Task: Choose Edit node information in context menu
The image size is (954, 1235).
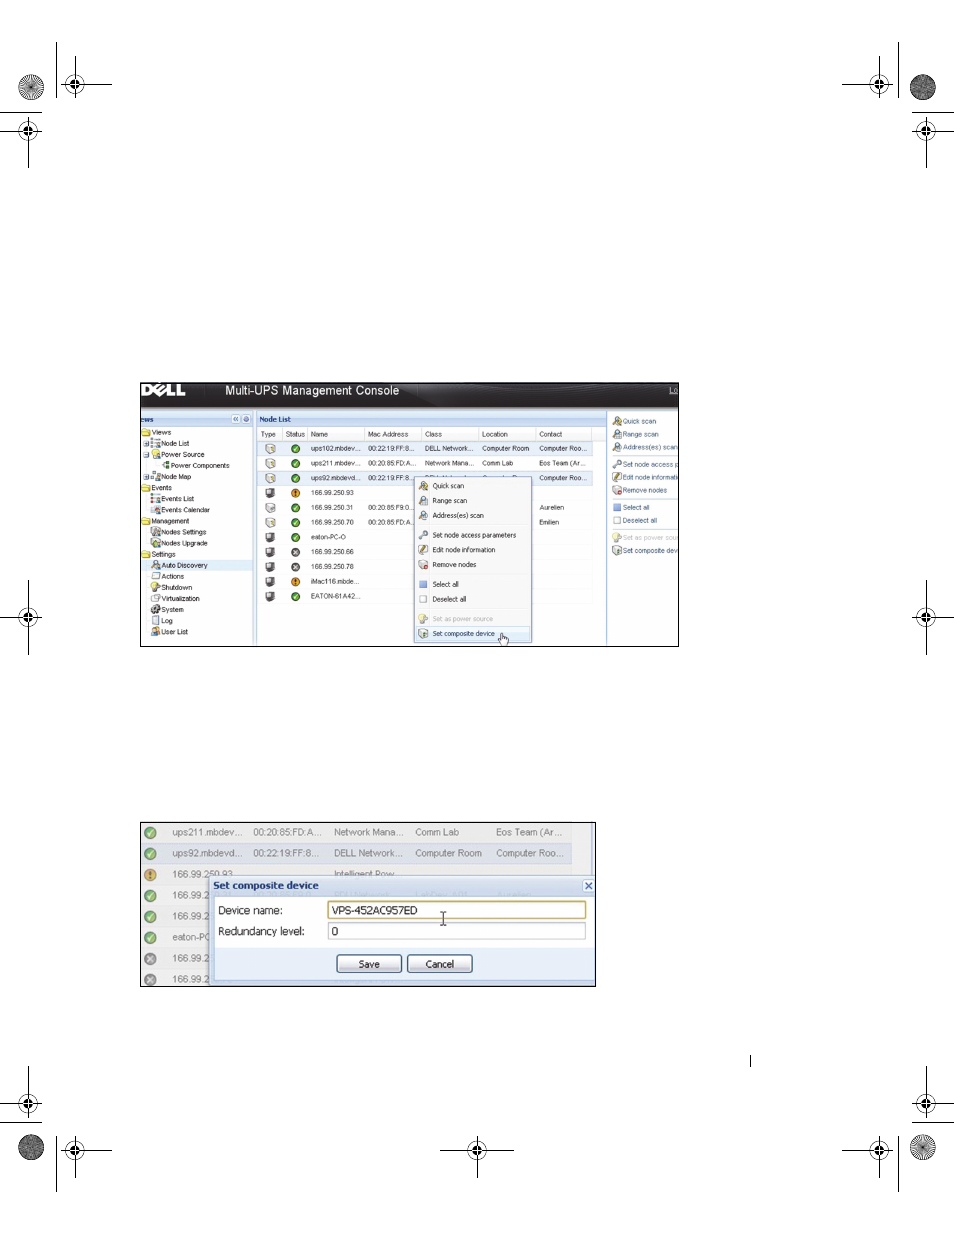Action: (x=472, y=550)
